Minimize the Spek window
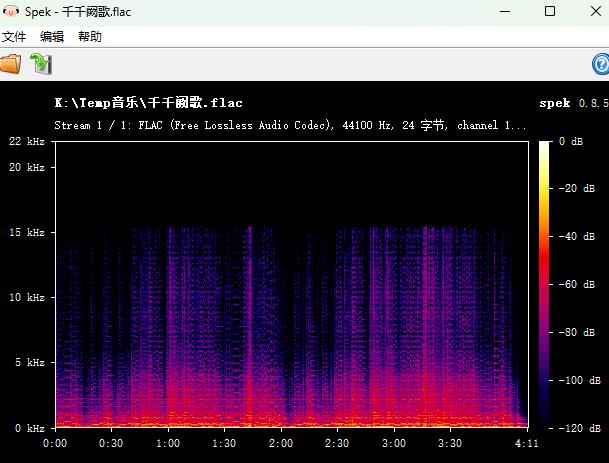Image resolution: width=609 pixels, height=463 pixels. [x=503, y=11]
